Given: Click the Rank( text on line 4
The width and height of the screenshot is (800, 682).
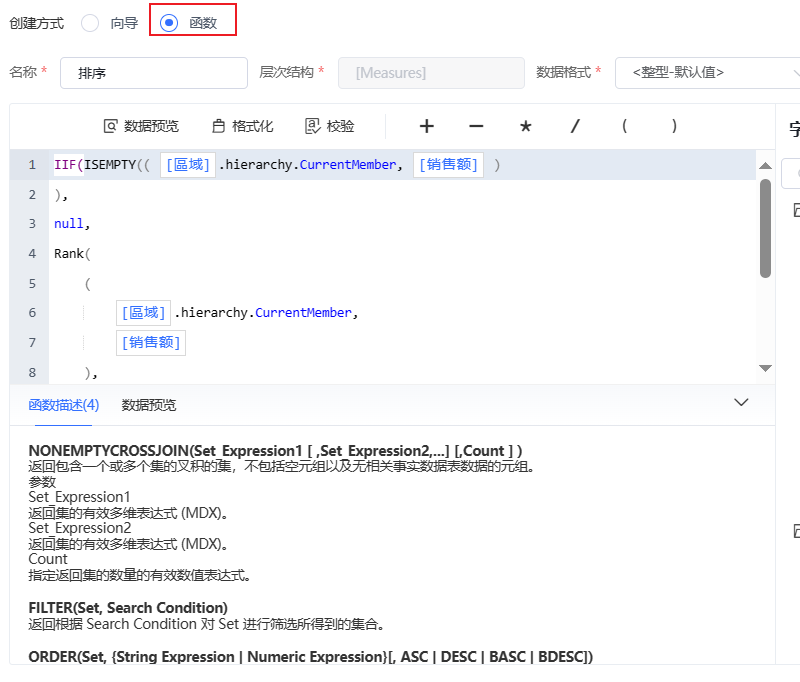Looking at the screenshot, I should [72, 254].
